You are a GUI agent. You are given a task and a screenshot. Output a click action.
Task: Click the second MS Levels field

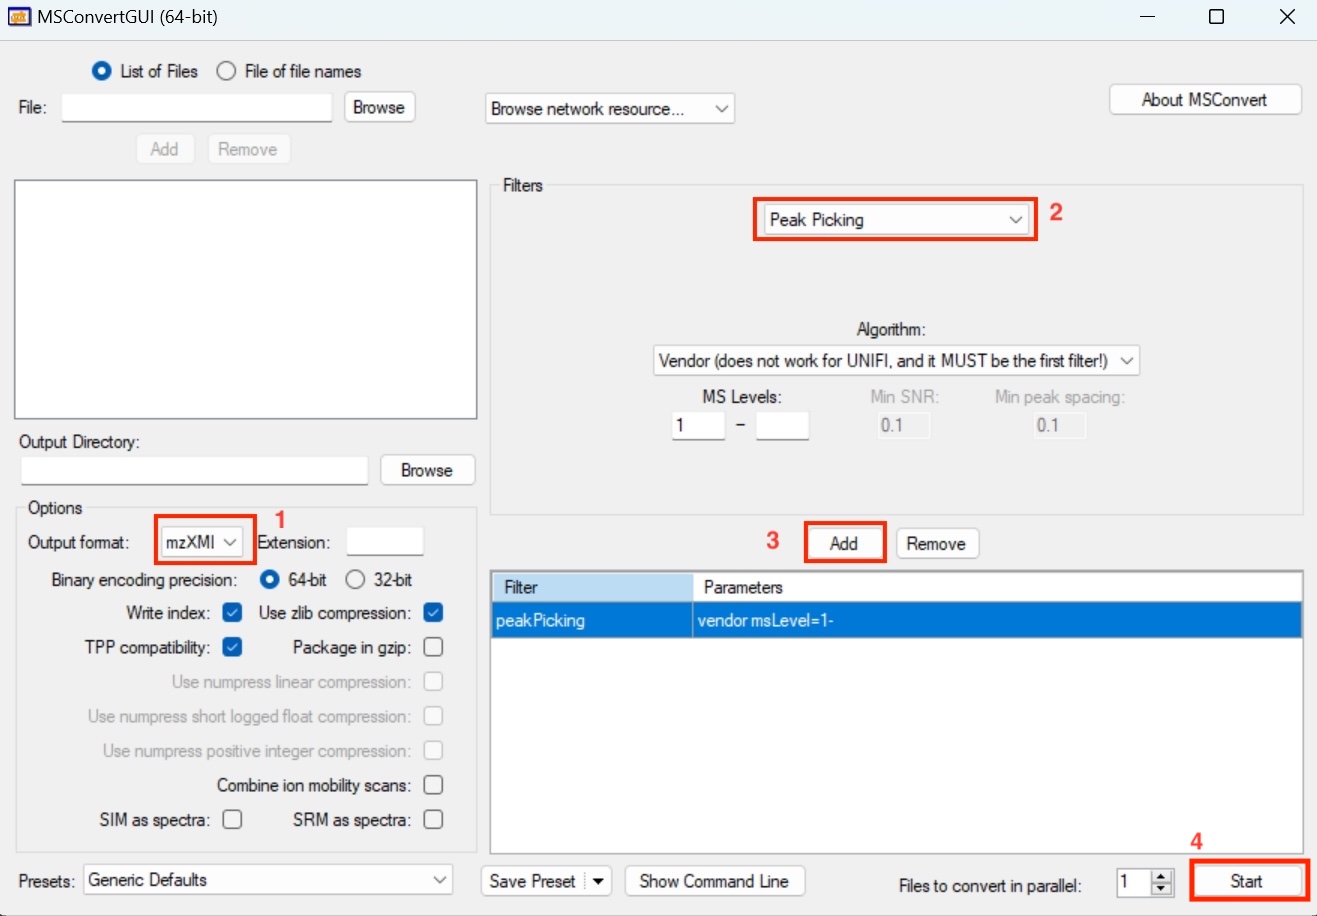pos(782,425)
